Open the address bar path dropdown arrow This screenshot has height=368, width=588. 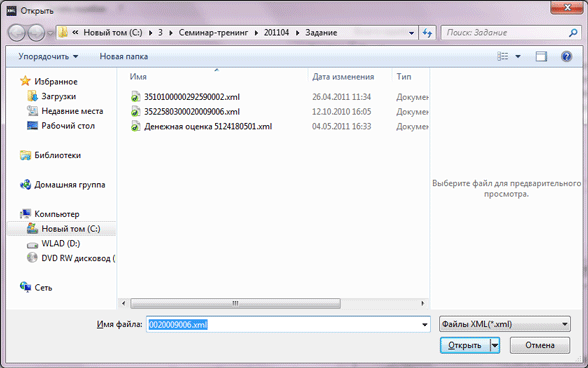pos(411,33)
